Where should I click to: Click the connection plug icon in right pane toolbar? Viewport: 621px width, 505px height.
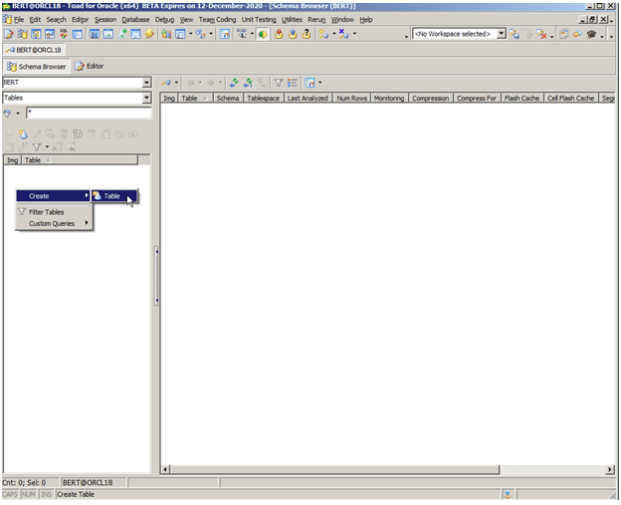[166, 83]
